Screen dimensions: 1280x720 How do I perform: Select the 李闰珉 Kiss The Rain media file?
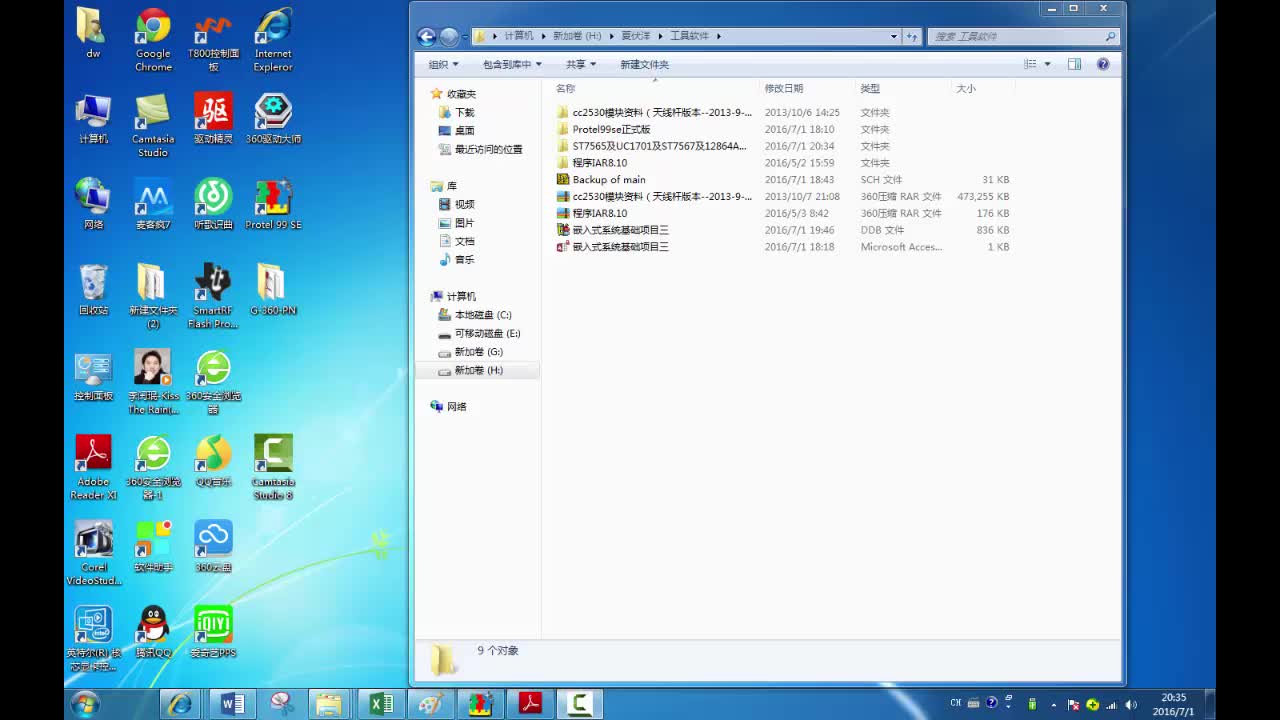pyautogui.click(x=153, y=382)
